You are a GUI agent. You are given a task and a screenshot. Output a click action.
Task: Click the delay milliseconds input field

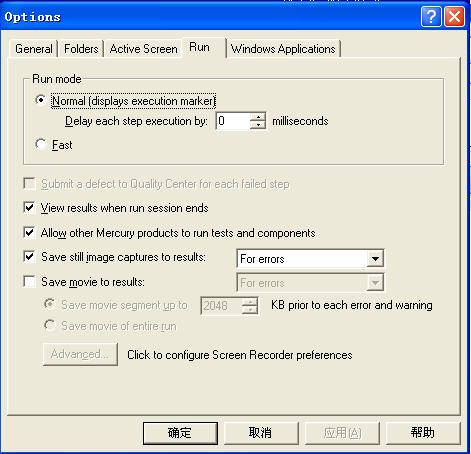pos(233,121)
